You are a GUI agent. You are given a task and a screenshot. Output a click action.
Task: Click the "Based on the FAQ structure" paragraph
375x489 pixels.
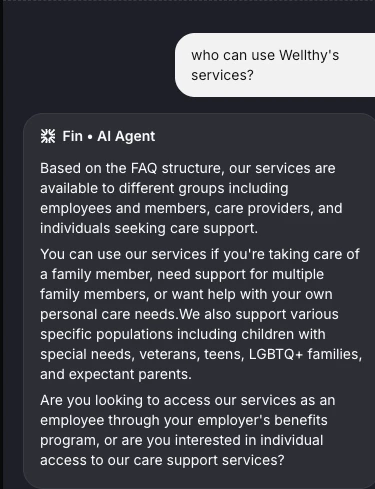(x=191, y=198)
